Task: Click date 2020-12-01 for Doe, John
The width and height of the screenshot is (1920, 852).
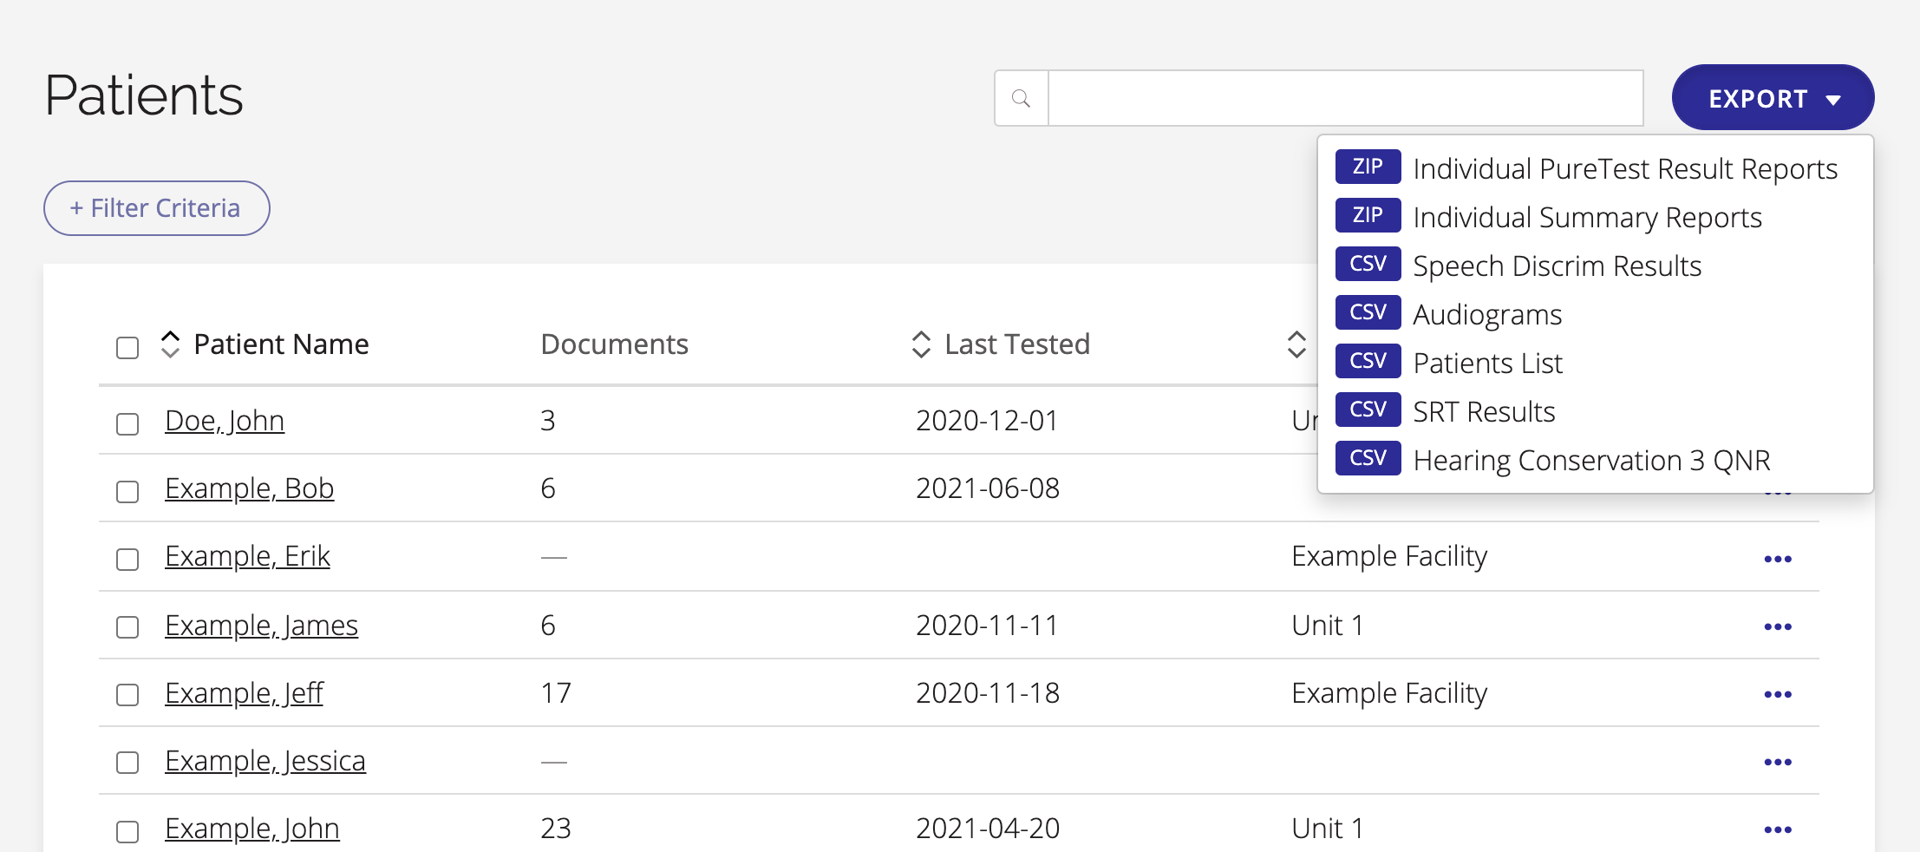Action: (987, 420)
